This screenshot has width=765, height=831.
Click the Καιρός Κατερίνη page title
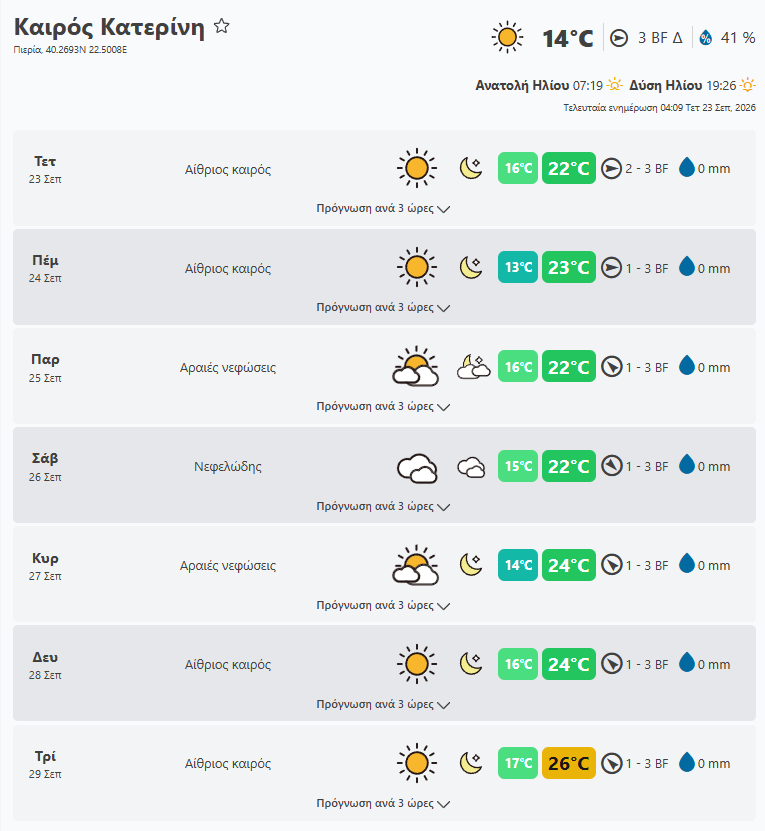(x=109, y=26)
